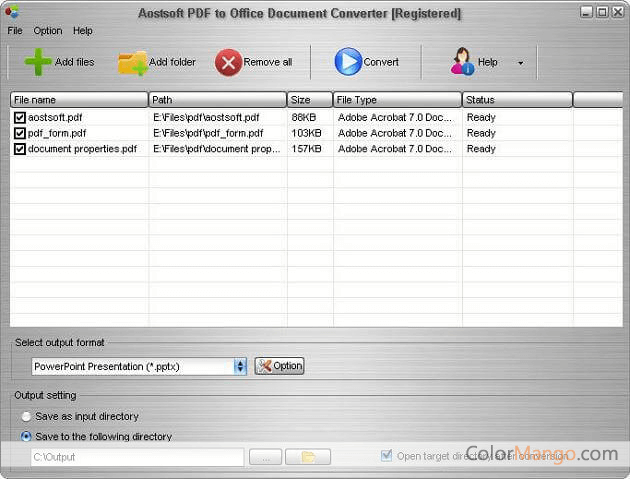Sort by the File Type column header
Image resolution: width=630 pixels, height=479 pixels.
click(x=397, y=100)
